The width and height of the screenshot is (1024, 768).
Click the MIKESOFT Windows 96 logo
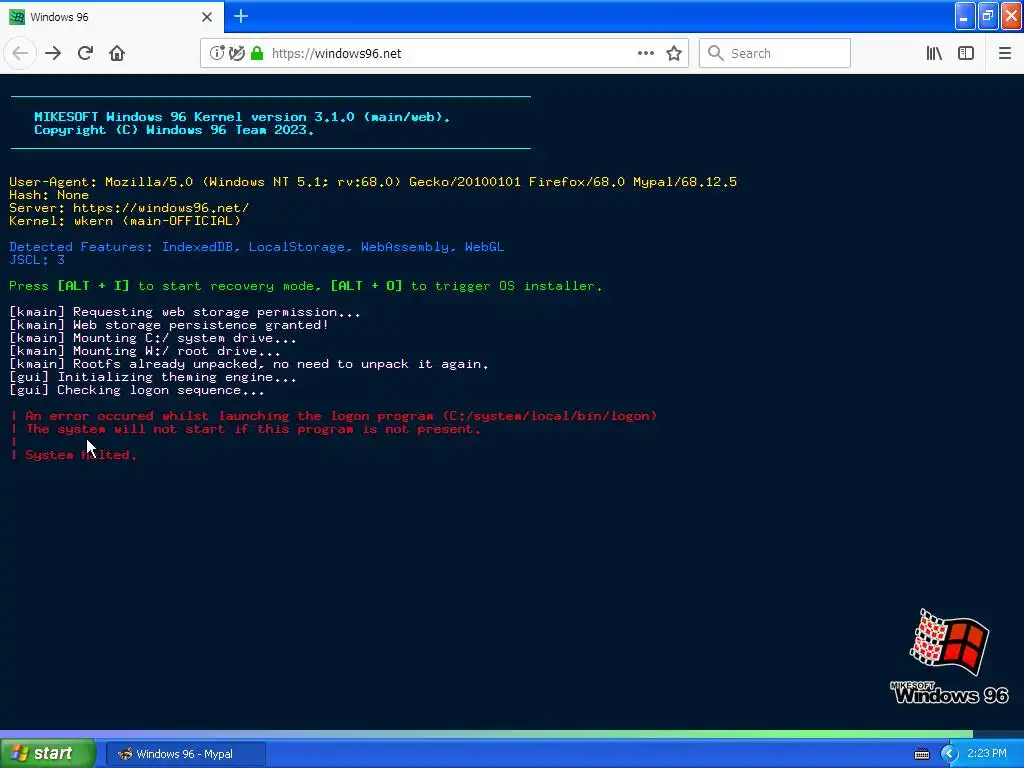tap(950, 657)
